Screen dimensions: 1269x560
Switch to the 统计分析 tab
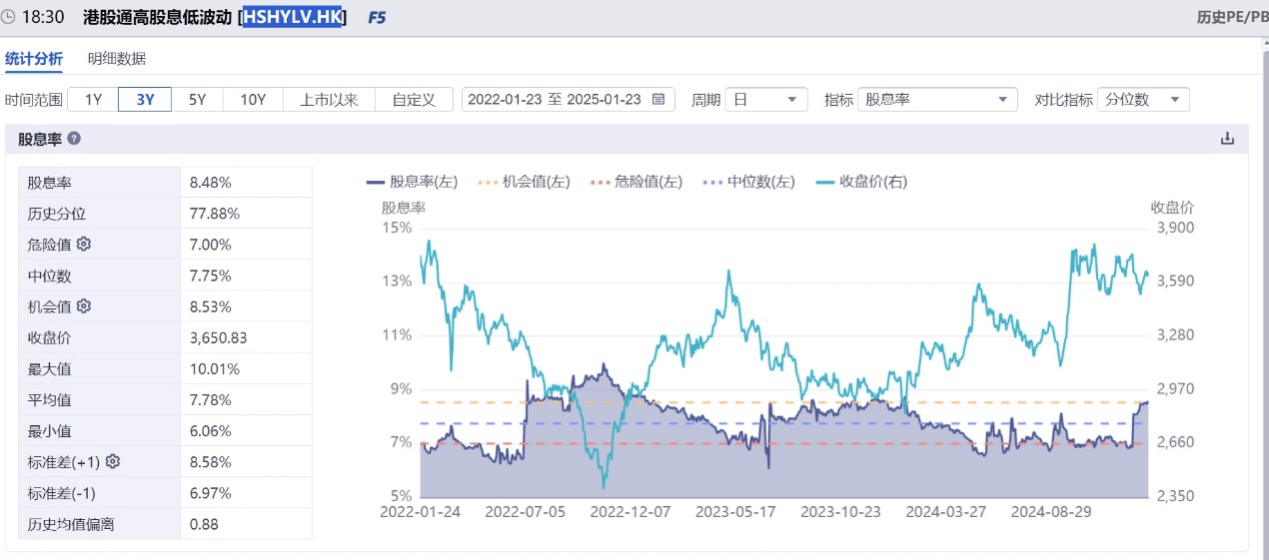[x=34, y=59]
